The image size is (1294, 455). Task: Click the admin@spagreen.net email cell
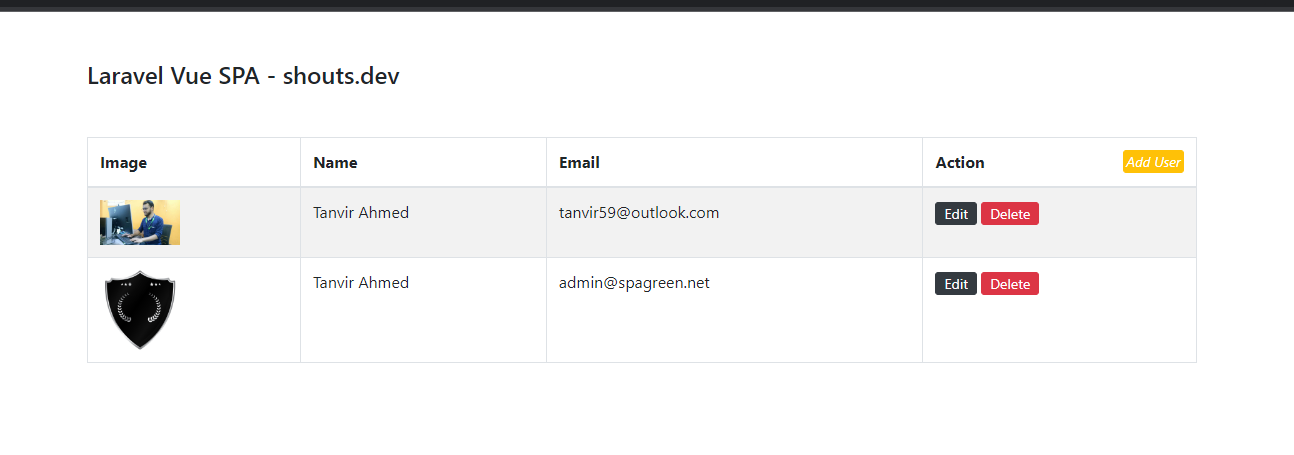pos(634,283)
